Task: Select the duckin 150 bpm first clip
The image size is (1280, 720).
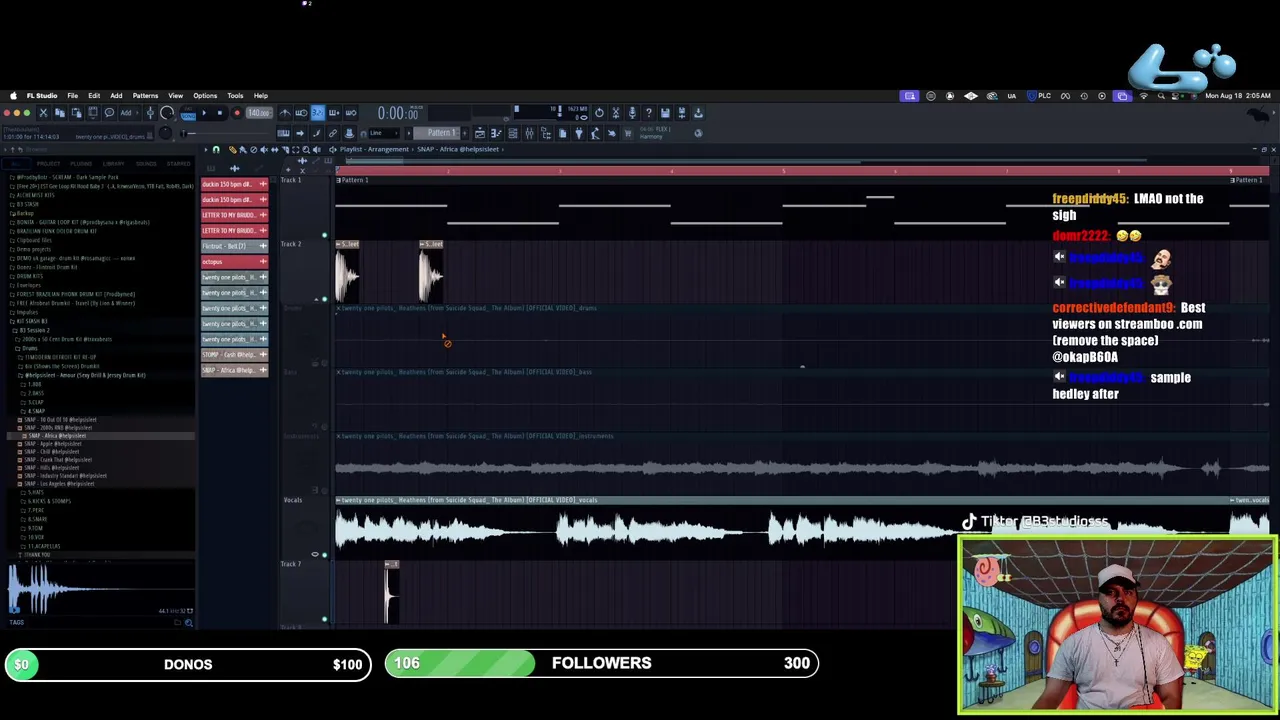Action: (234, 184)
